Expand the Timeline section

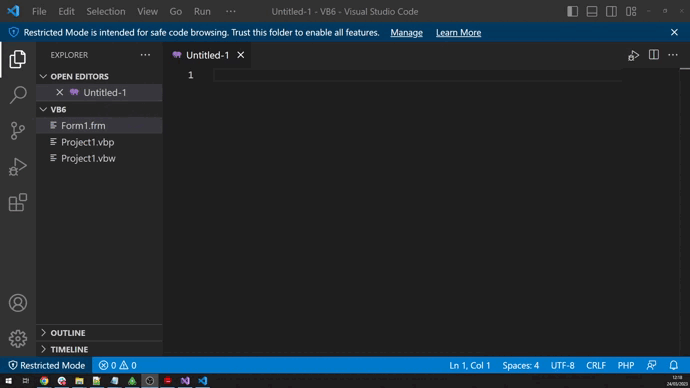click(x=99, y=349)
